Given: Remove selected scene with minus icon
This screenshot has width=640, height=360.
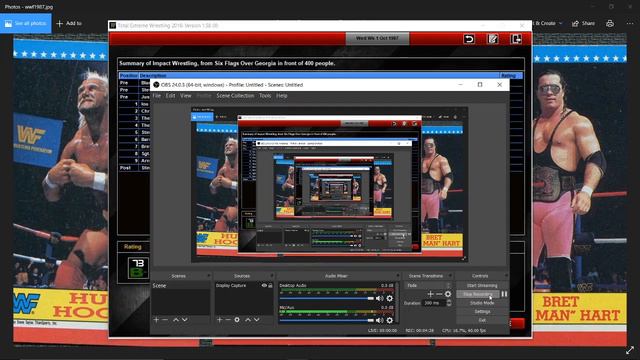Looking at the screenshot, I should pos(165,320).
